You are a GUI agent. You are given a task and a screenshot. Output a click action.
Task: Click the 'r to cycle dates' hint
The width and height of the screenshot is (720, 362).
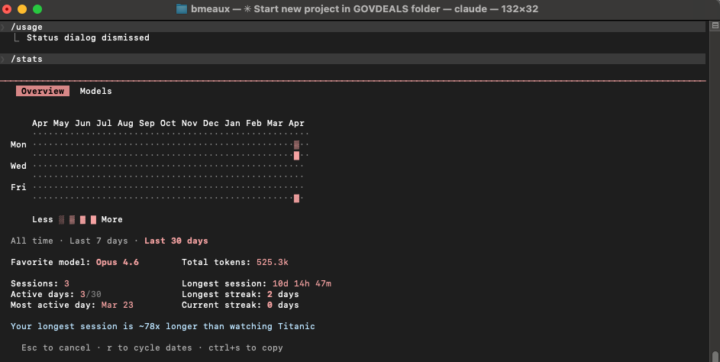coord(149,348)
